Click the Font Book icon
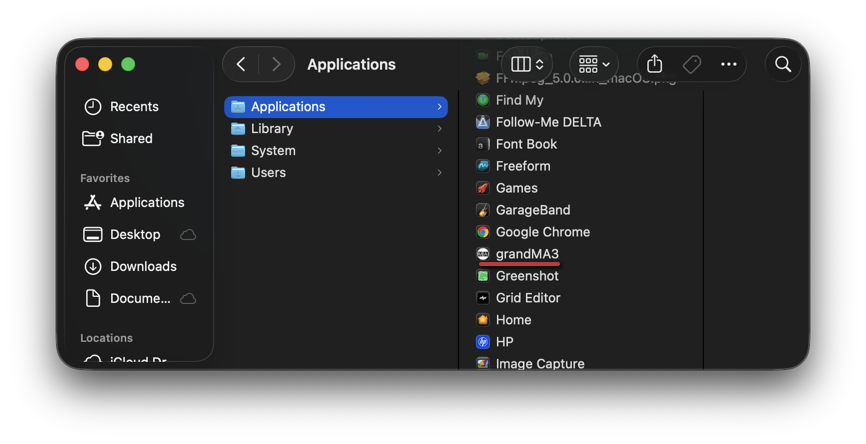 coord(483,144)
